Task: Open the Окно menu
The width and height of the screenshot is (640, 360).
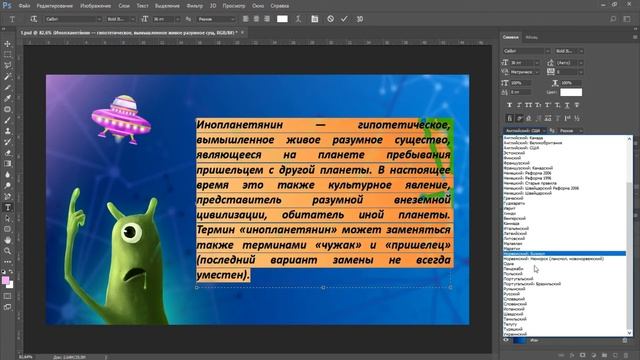Action: [258, 6]
